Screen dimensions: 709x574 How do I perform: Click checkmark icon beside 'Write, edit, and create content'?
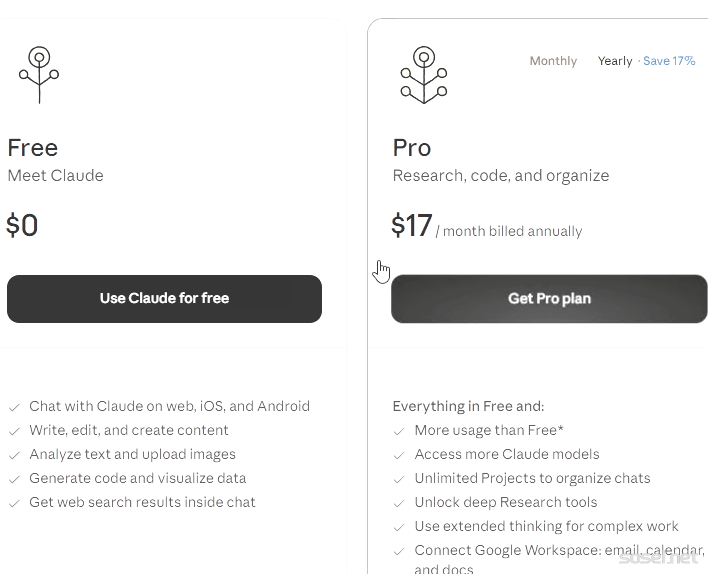coord(14,431)
